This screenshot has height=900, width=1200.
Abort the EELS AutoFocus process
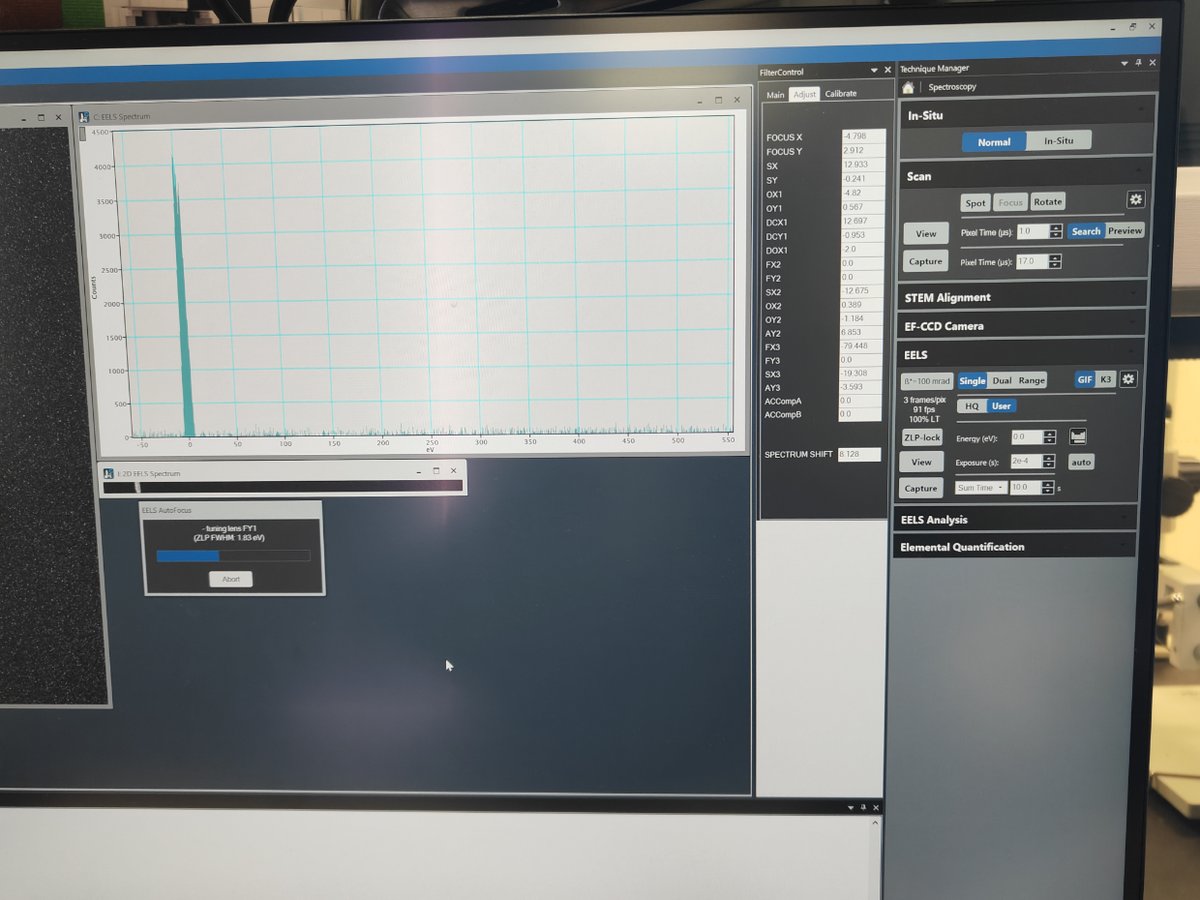[x=231, y=579]
